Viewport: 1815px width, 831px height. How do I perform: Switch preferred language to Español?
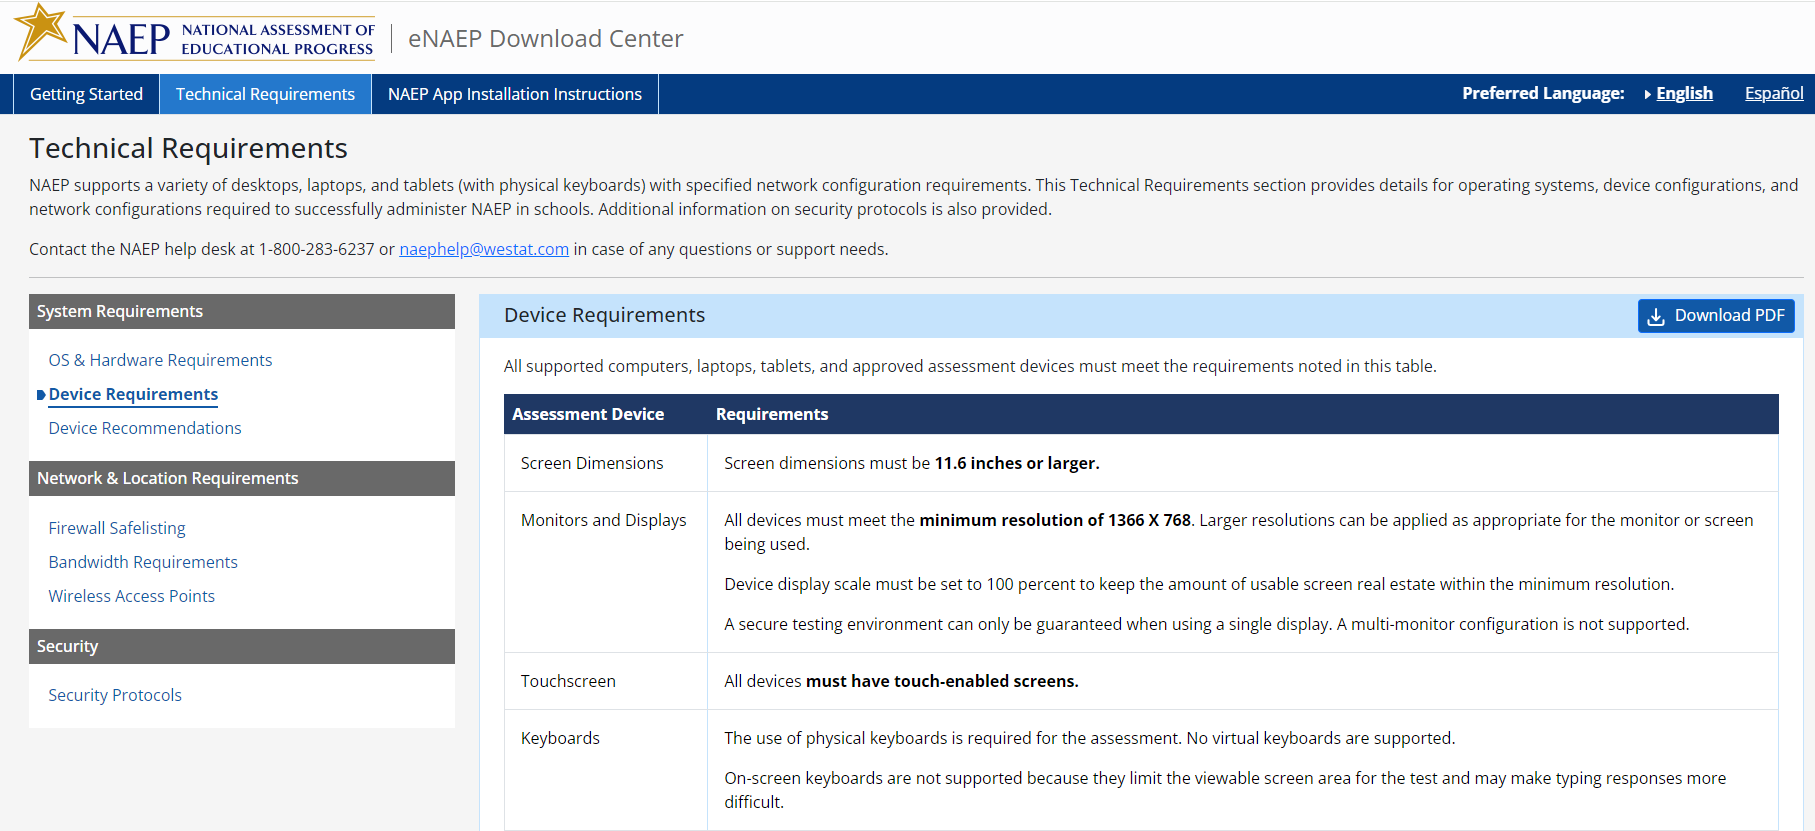[x=1773, y=93]
